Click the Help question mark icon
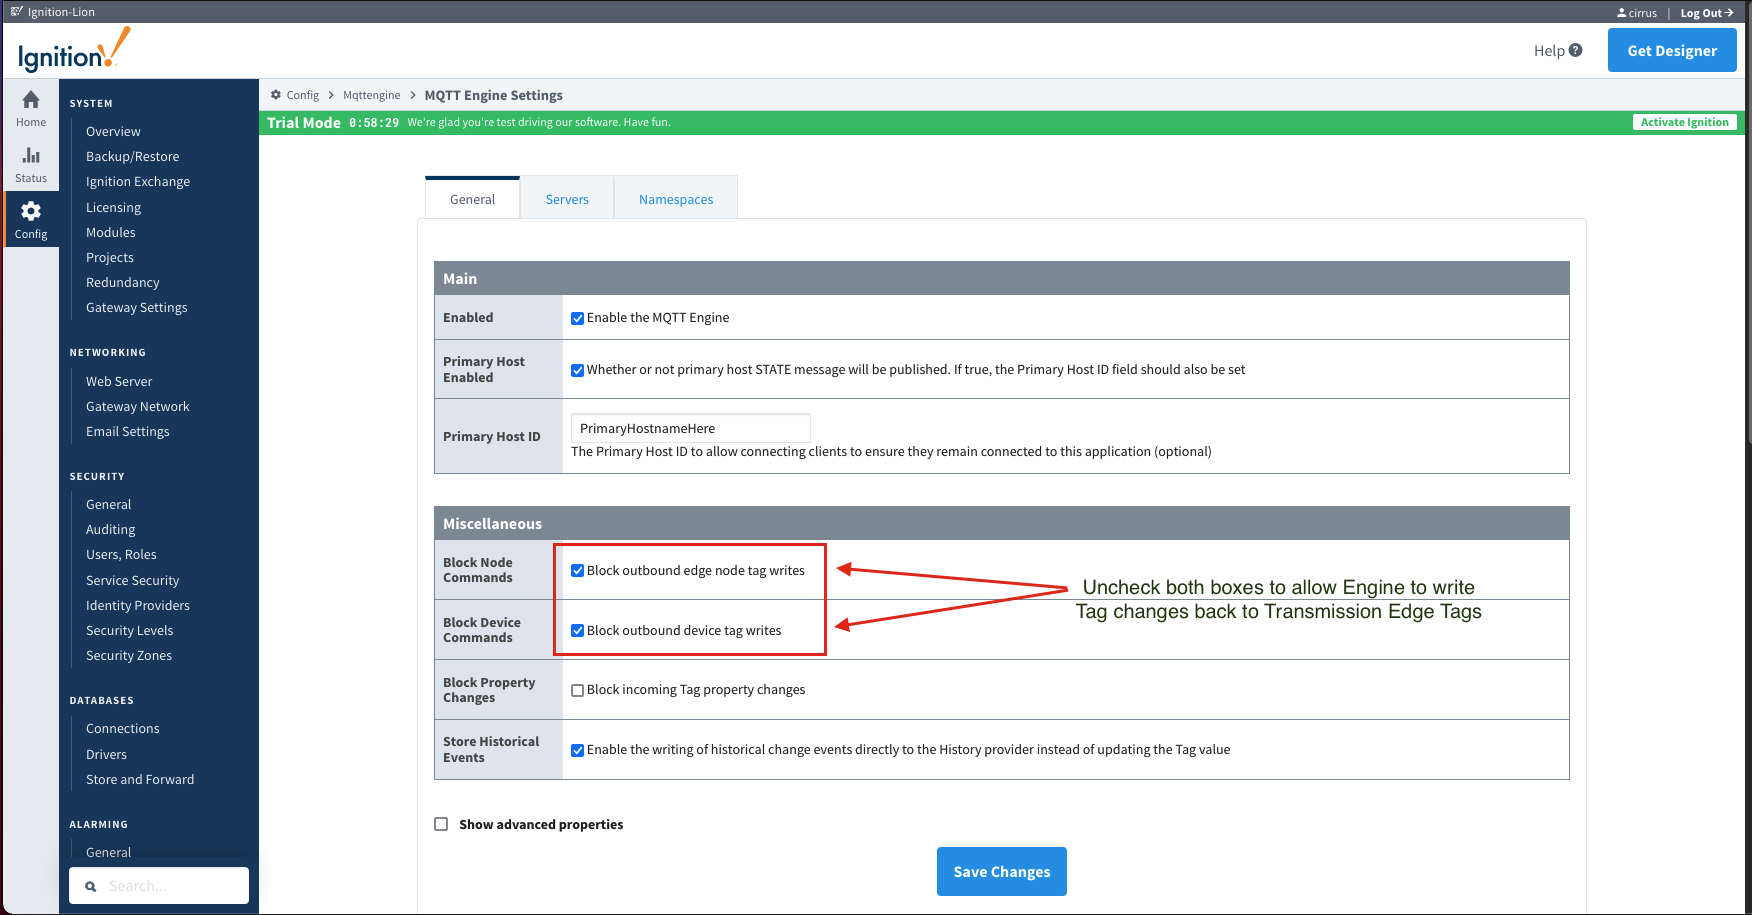The image size is (1752, 915). [x=1576, y=50]
